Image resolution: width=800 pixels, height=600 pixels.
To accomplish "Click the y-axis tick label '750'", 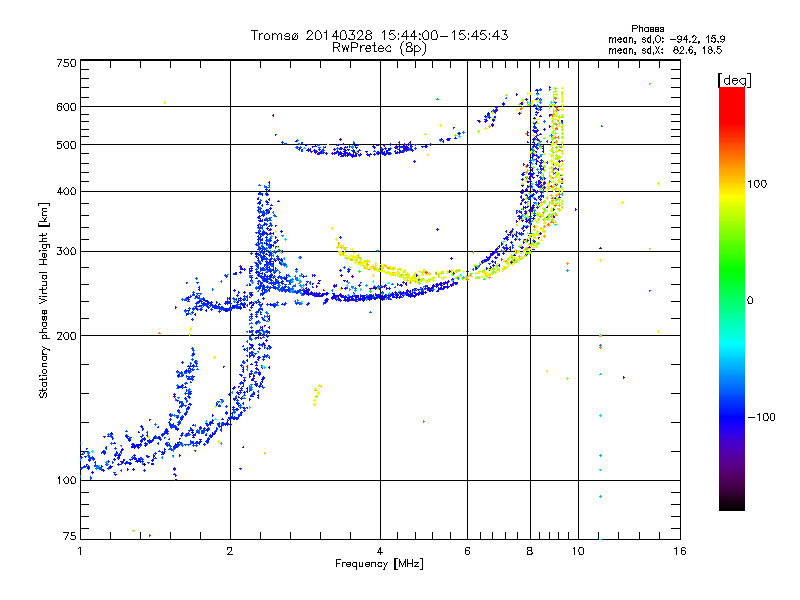I will tap(67, 63).
